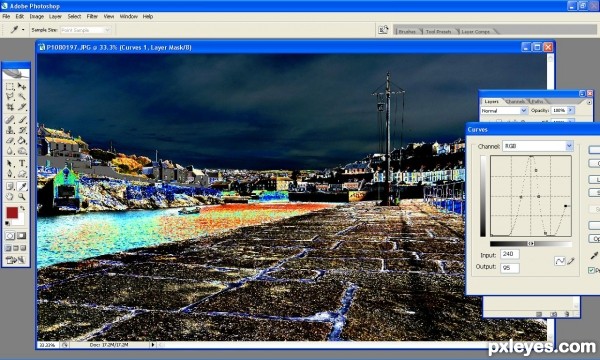This screenshot has width=600, height=360.
Task: Open the Layer menu
Action: [x=55, y=16]
